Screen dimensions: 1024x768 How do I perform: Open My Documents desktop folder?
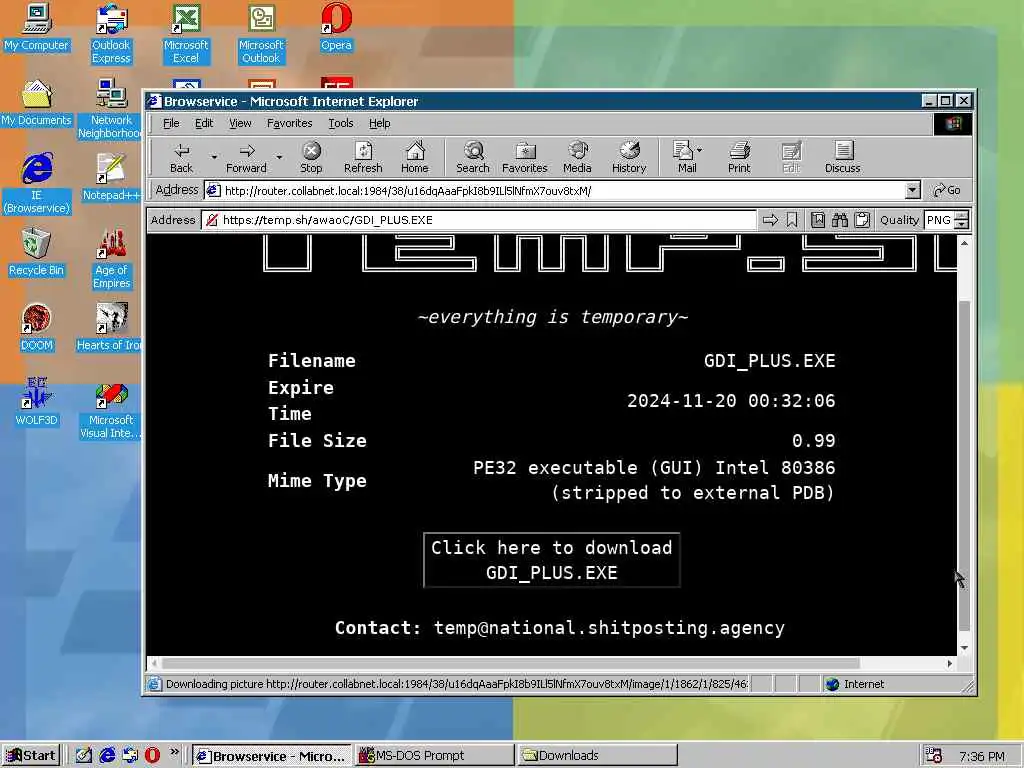point(36,103)
